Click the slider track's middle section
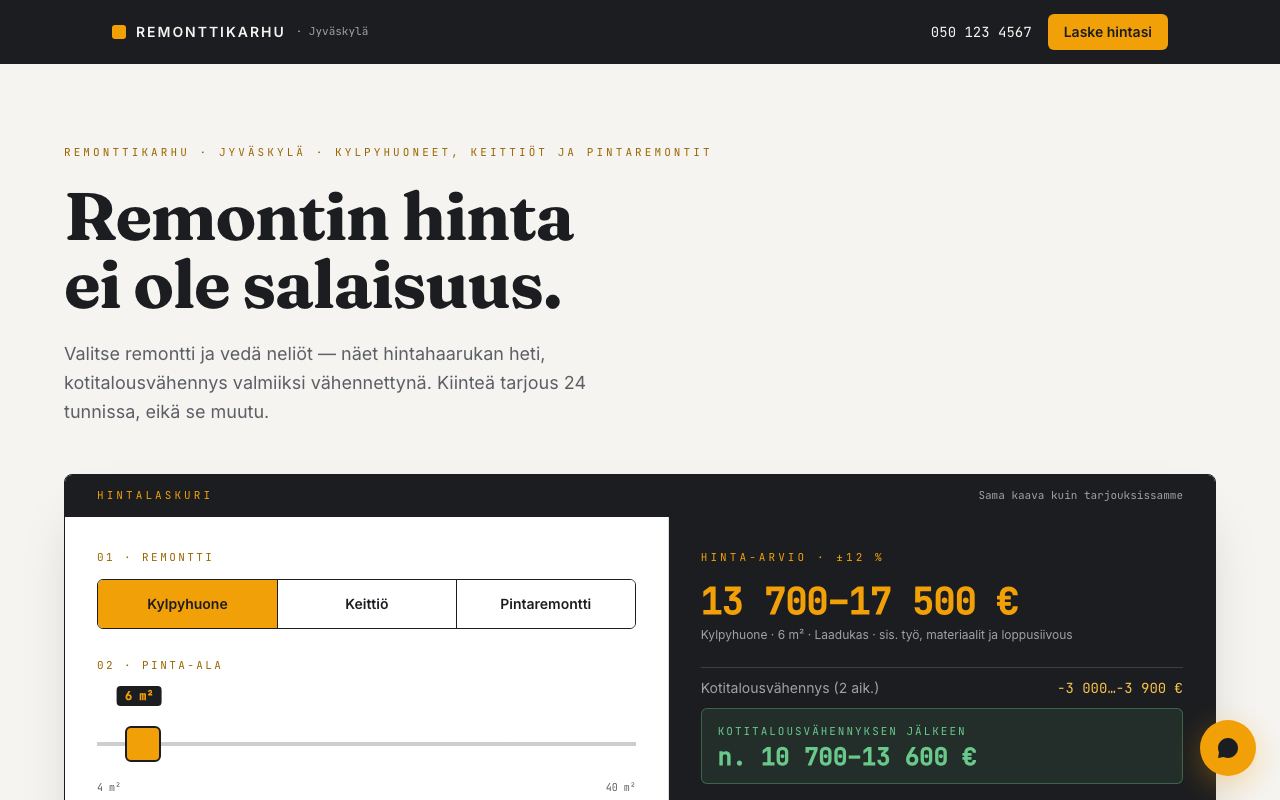This screenshot has height=800, width=1280. (366, 744)
